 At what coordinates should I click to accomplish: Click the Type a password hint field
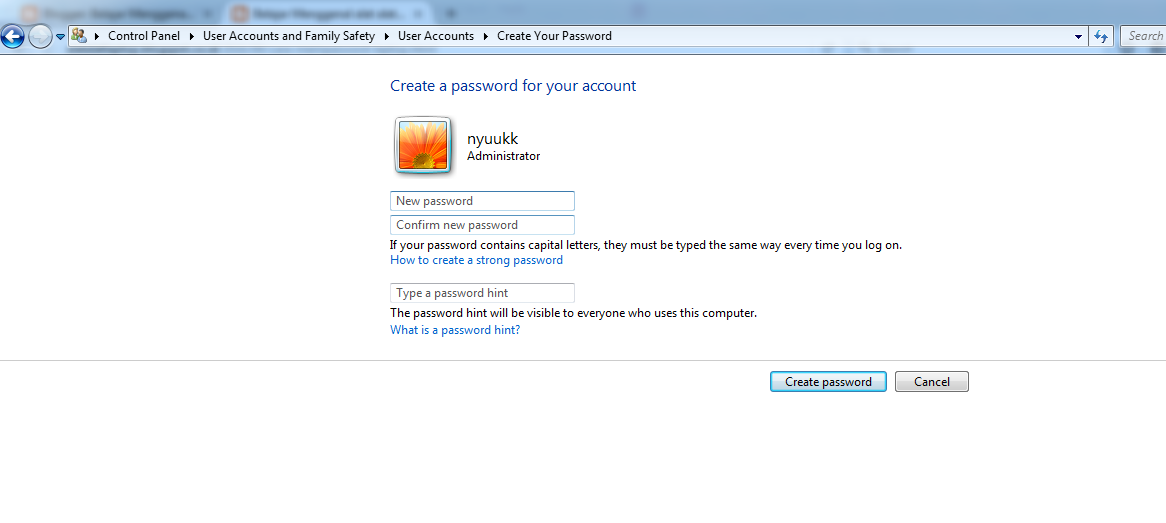tap(482, 293)
